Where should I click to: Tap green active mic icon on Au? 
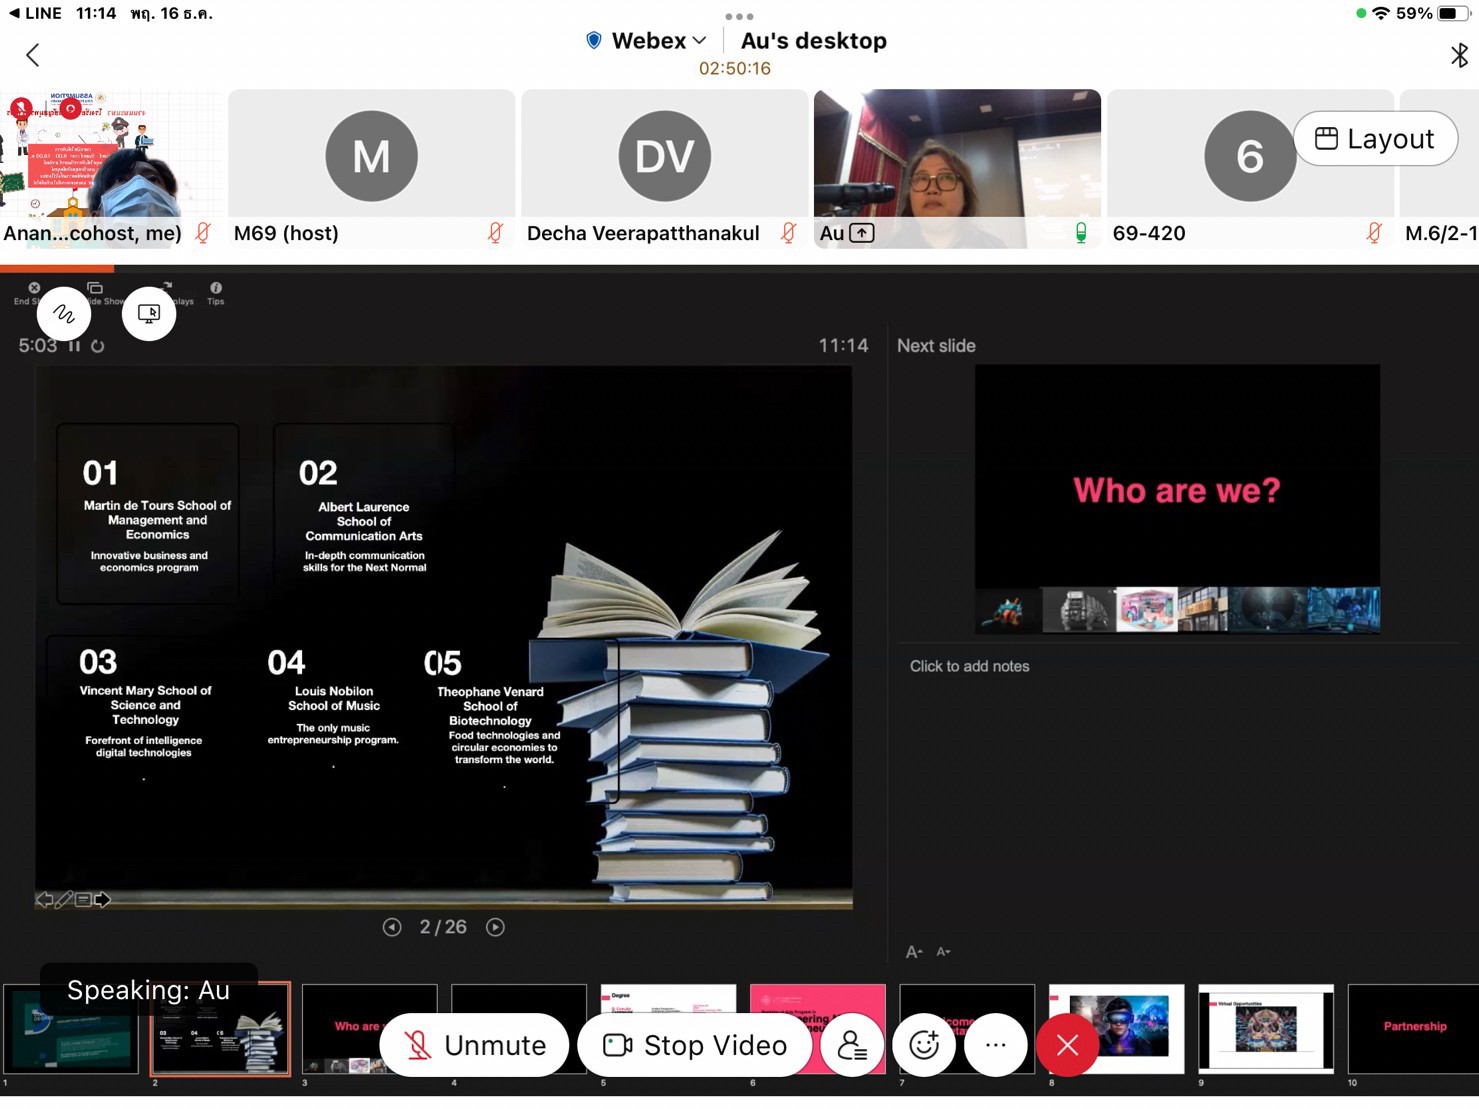pos(1081,233)
